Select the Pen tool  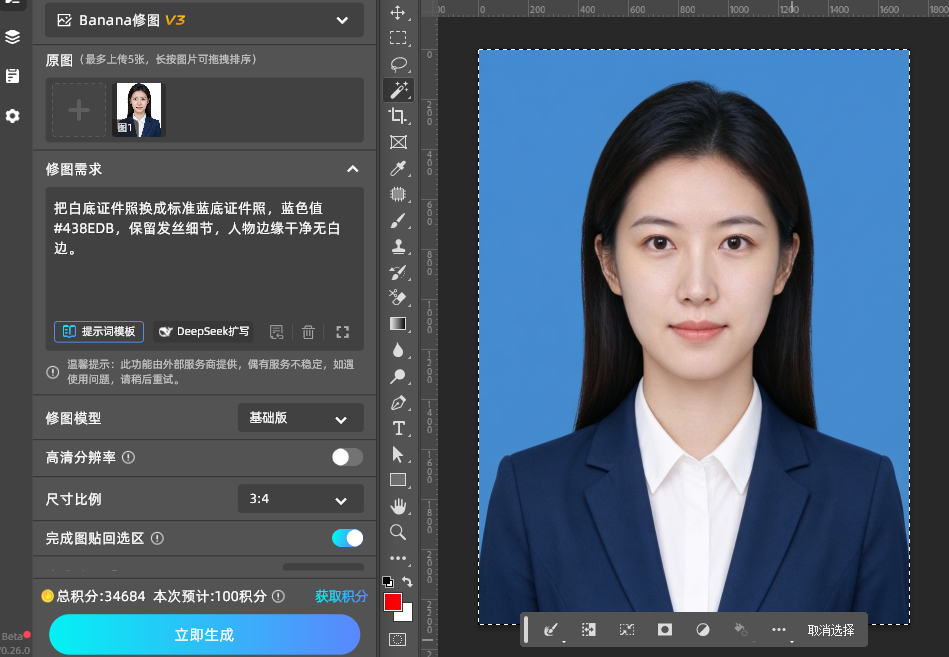398,402
